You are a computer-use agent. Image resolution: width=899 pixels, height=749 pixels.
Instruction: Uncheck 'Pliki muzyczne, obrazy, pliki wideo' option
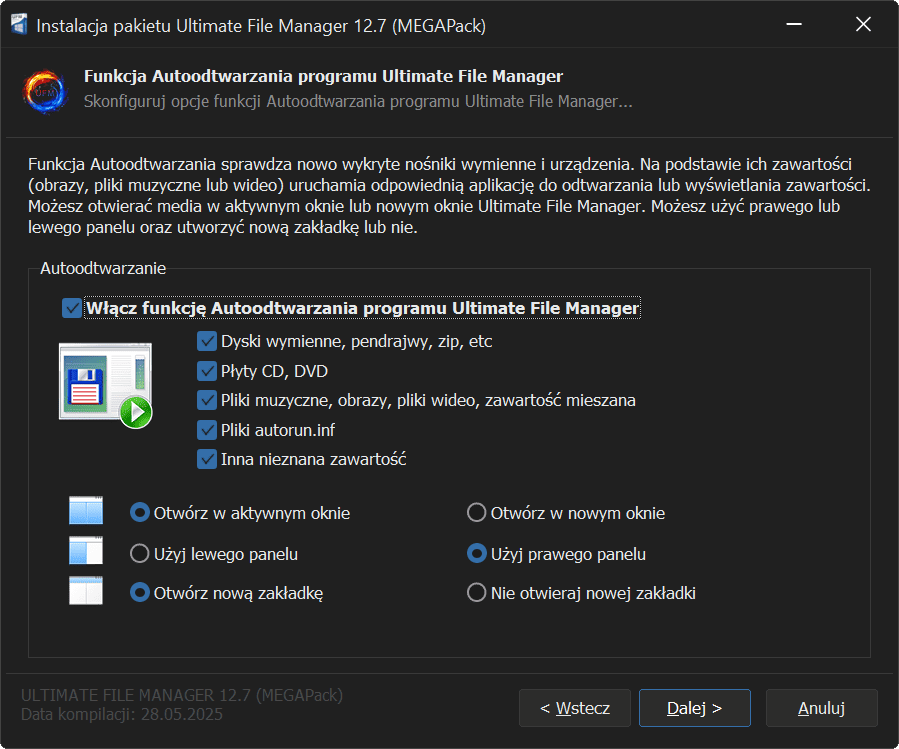click(x=208, y=400)
